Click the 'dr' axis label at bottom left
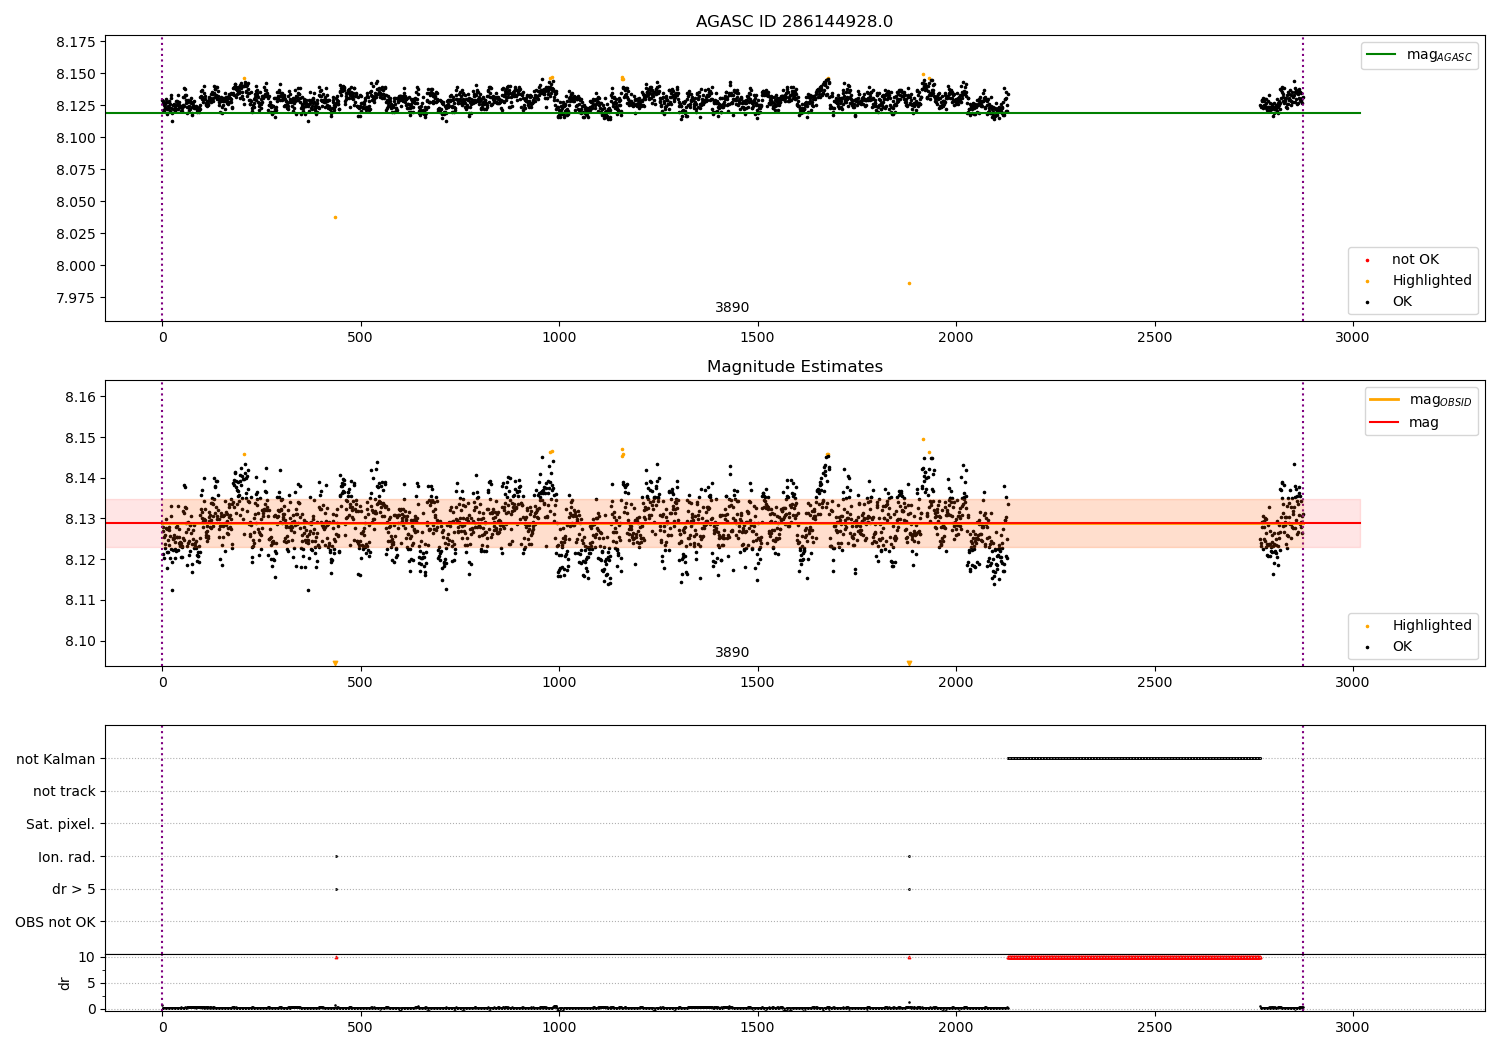Image resolution: width=1500 pixels, height=1050 pixels. [65, 983]
